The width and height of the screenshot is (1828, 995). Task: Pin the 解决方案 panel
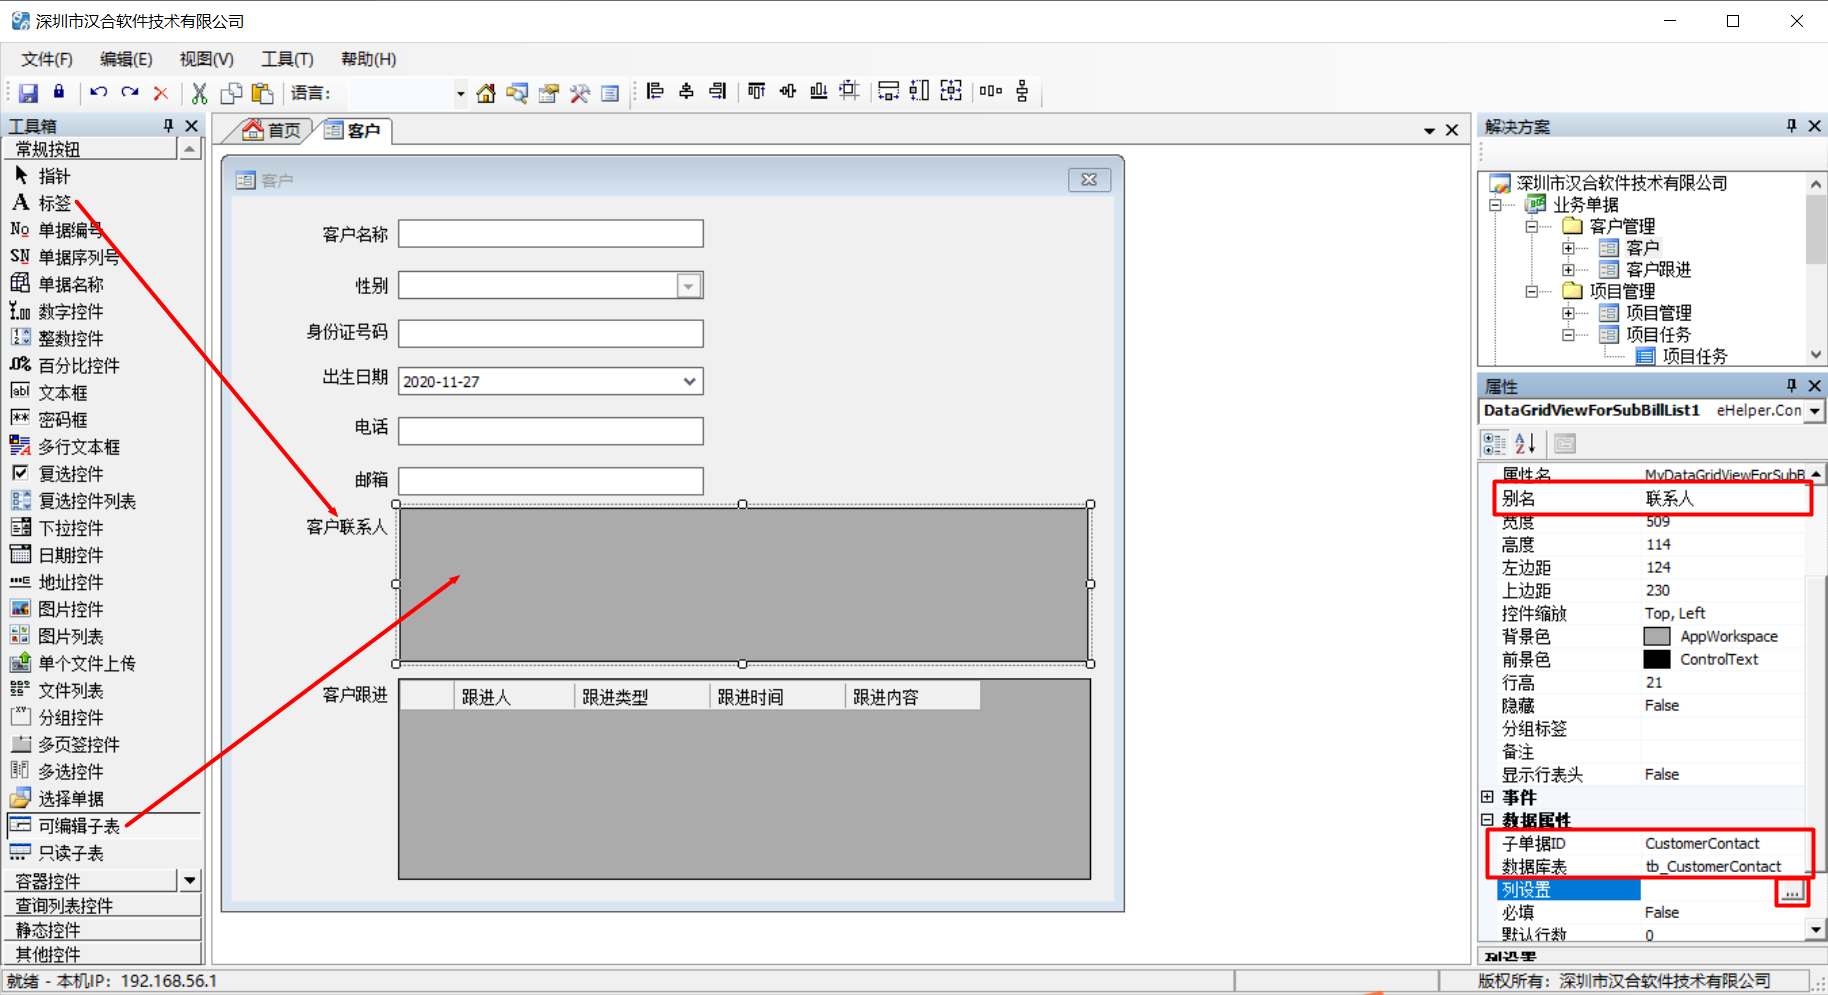1792,126
